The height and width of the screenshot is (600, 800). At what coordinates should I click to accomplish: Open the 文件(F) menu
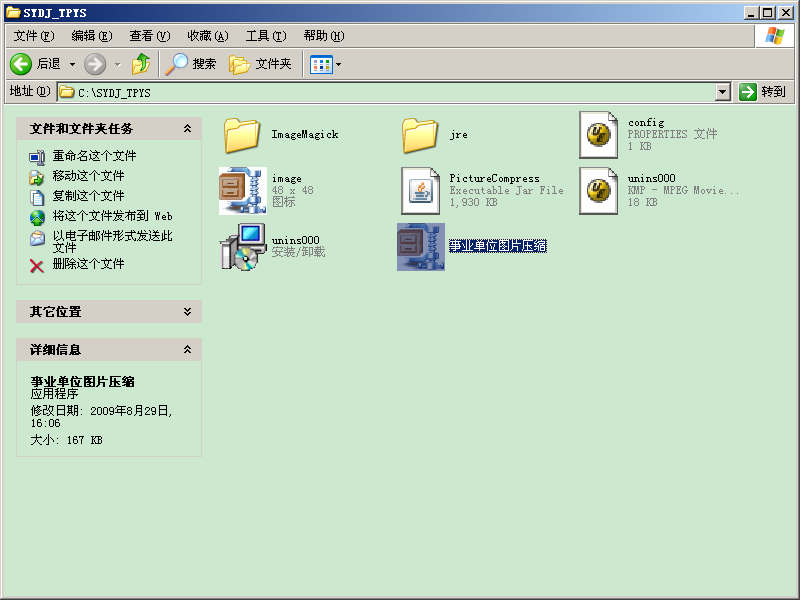(34, 36)
